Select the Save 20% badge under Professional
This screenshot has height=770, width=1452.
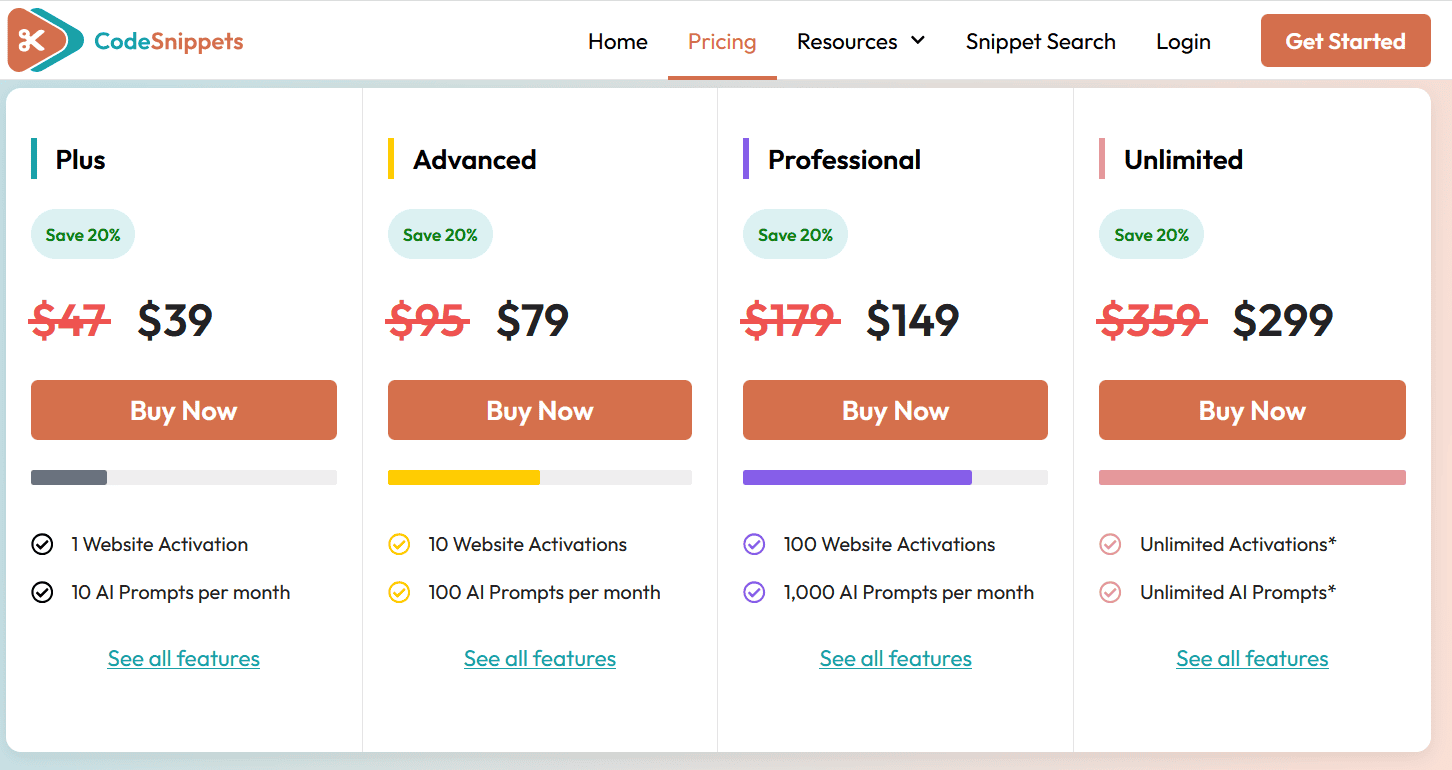795,233
